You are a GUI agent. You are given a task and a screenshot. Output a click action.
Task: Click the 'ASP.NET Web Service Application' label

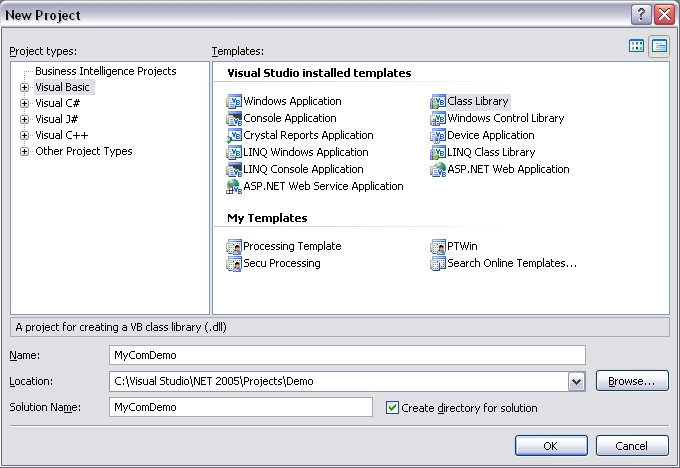pyautogui.click(x=324, y=186)
